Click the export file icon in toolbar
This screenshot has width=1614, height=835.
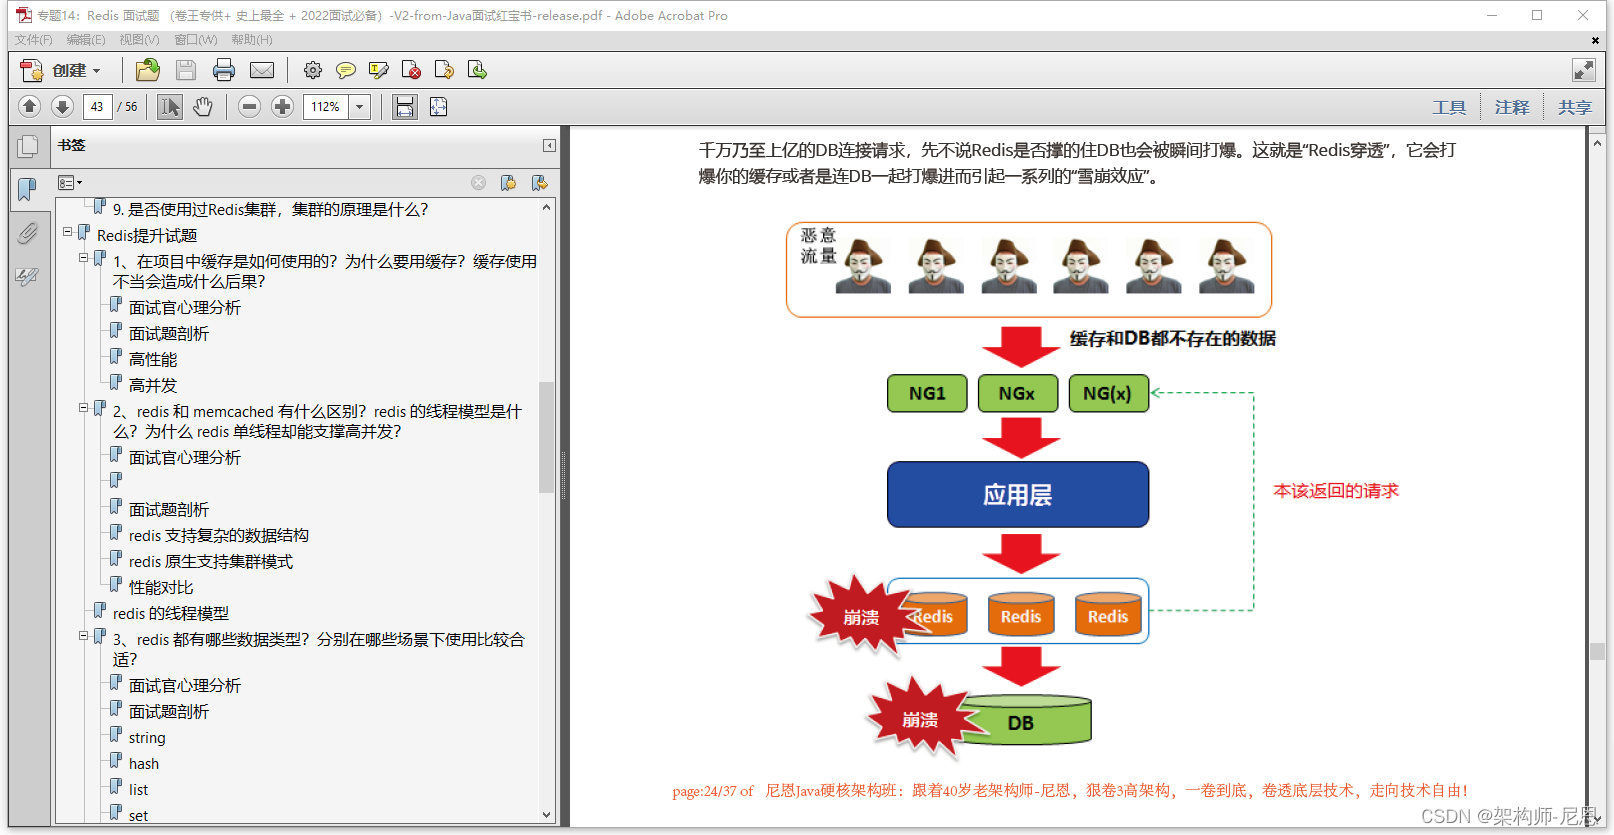click(477, 70)
